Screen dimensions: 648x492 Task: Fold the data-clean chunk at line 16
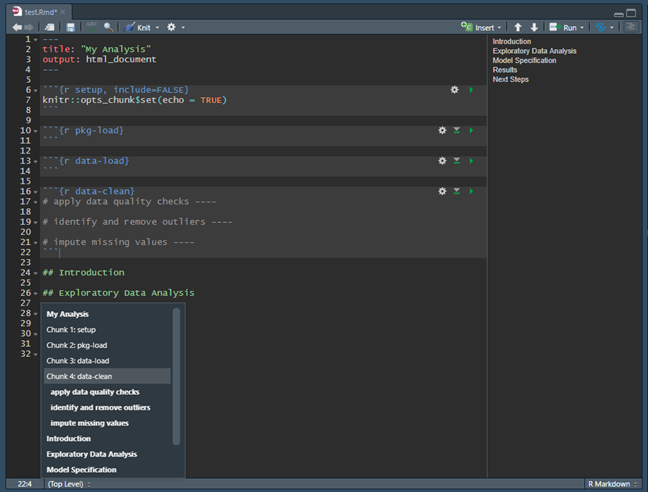point(36,191)
